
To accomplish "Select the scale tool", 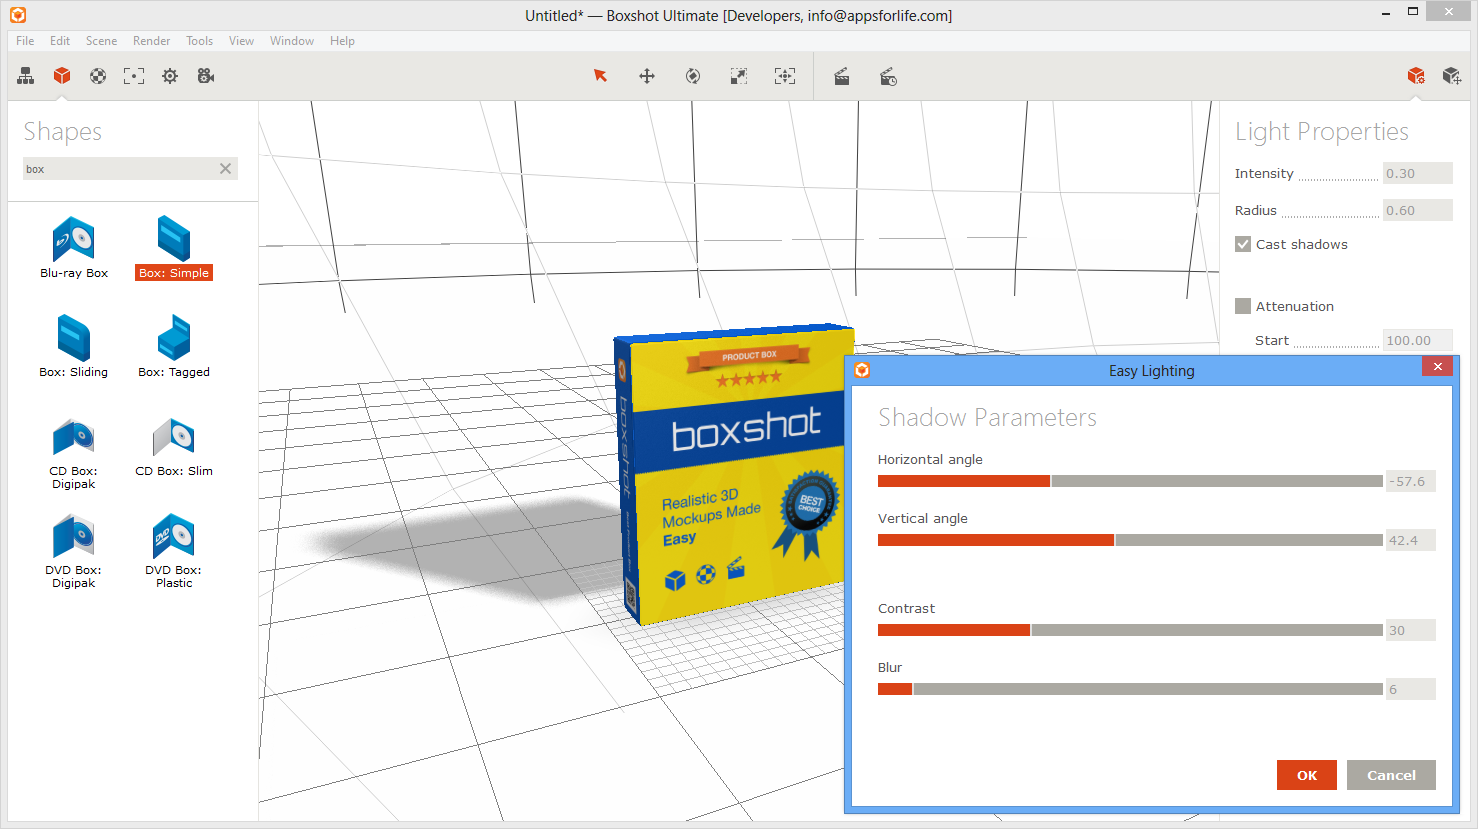I will (x=739, y=76).
